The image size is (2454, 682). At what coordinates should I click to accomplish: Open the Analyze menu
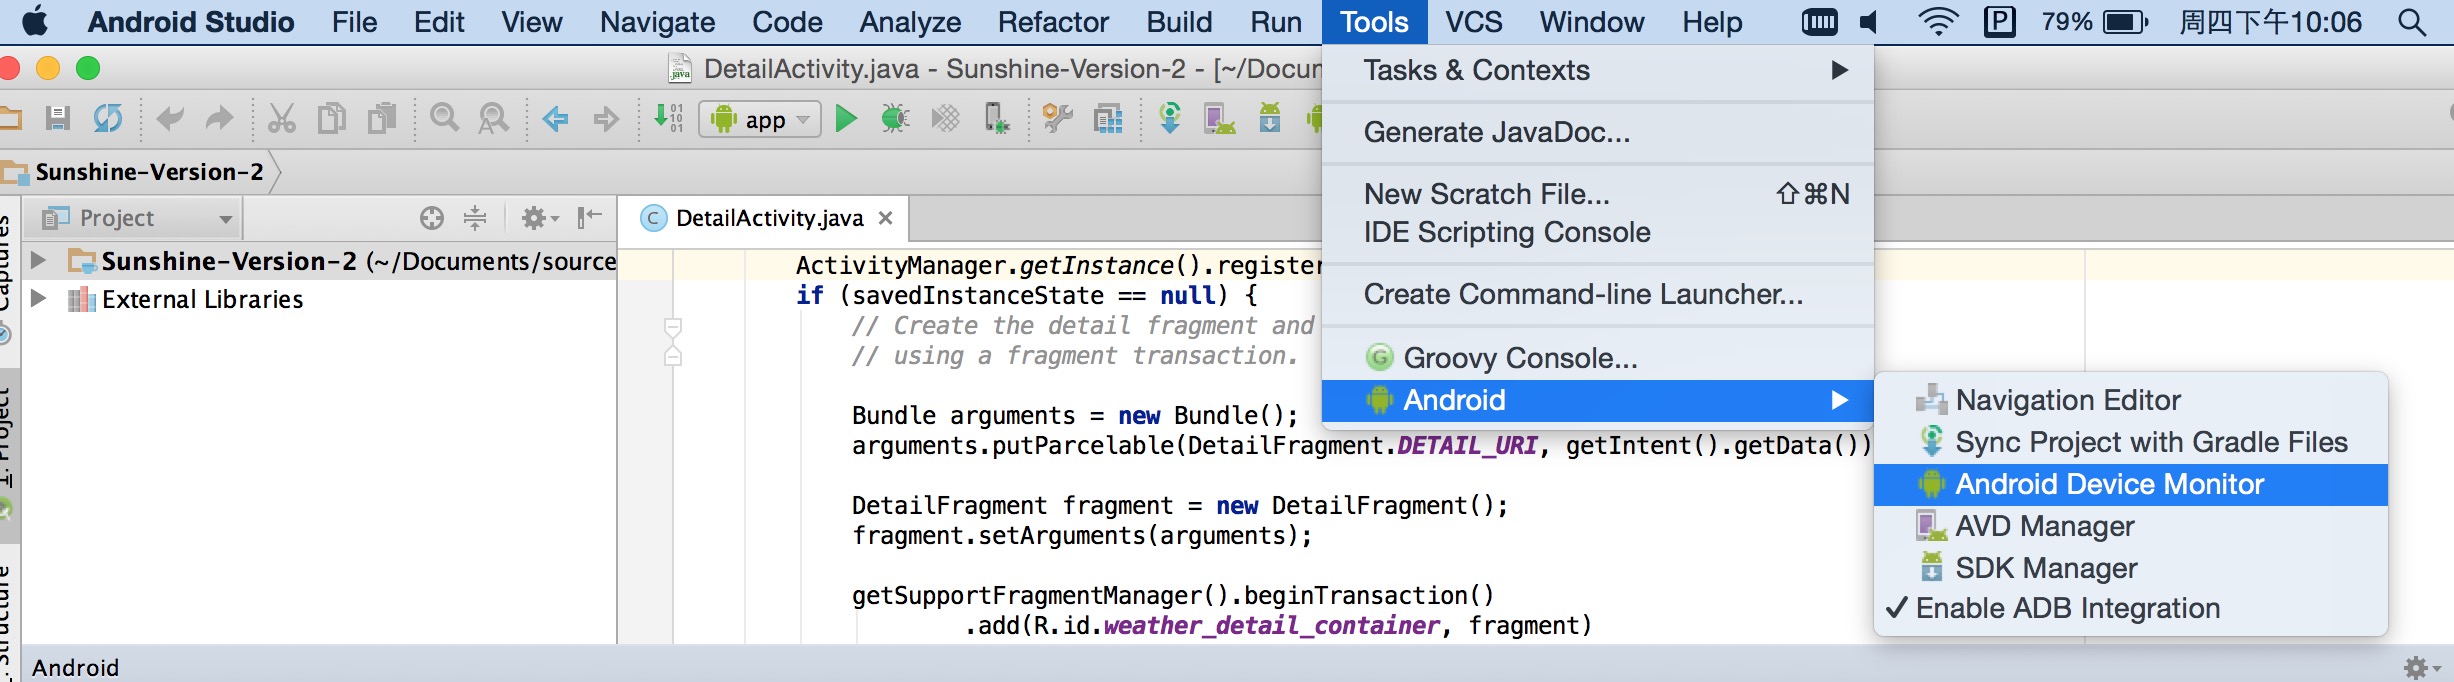tap(910, 22)
